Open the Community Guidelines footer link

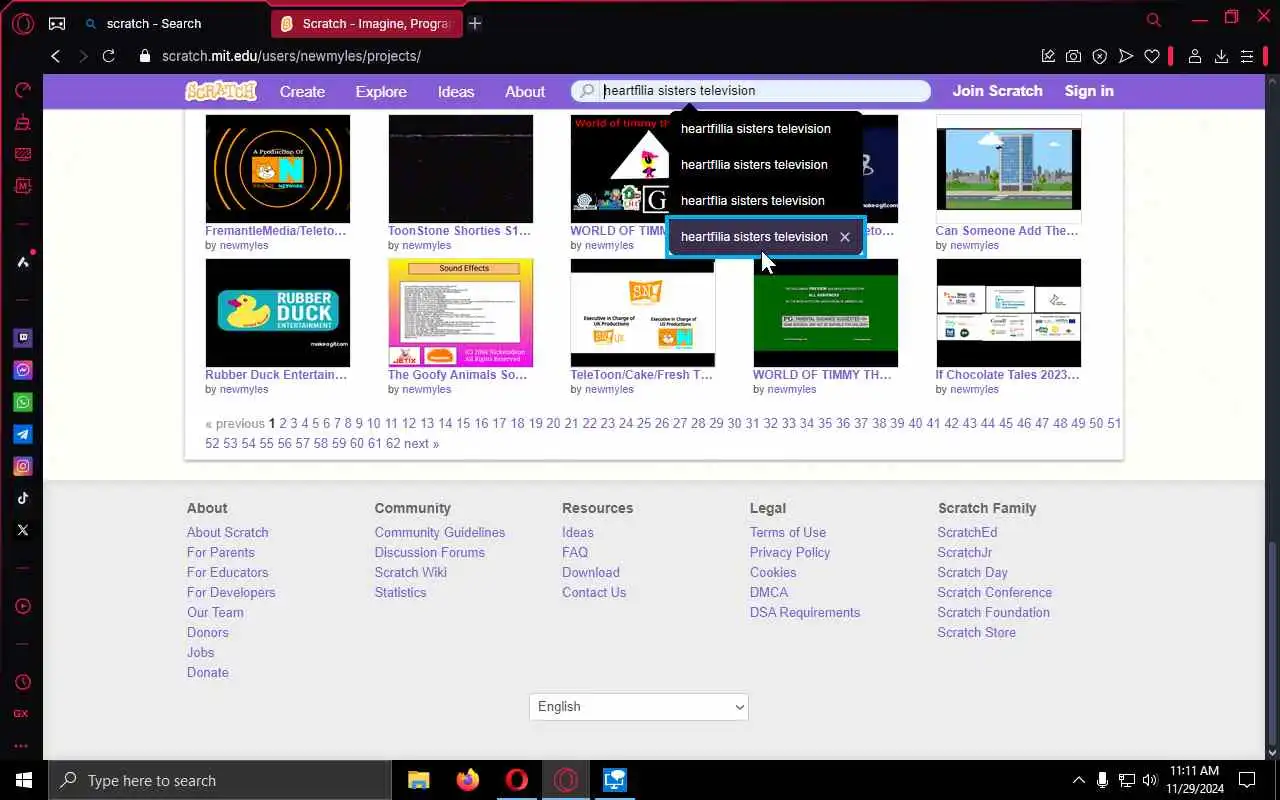tap(440, 533)
